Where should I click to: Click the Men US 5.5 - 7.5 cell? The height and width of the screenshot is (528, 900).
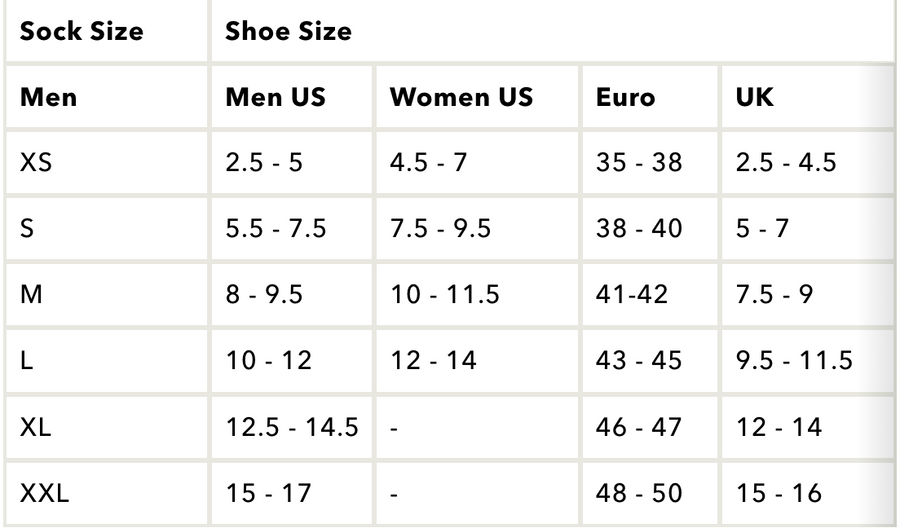click(292, 228)
